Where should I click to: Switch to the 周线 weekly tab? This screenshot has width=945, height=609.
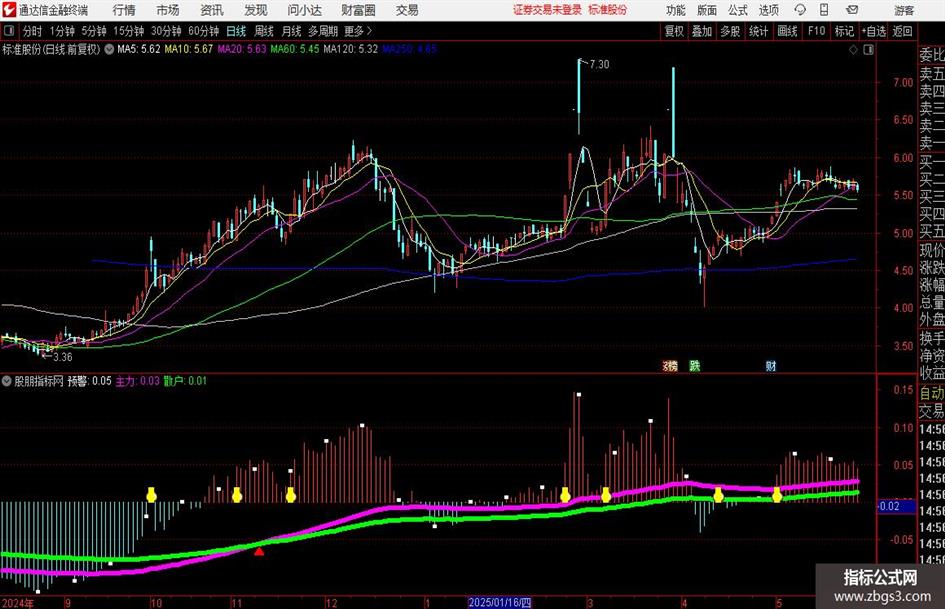[264, 31]
